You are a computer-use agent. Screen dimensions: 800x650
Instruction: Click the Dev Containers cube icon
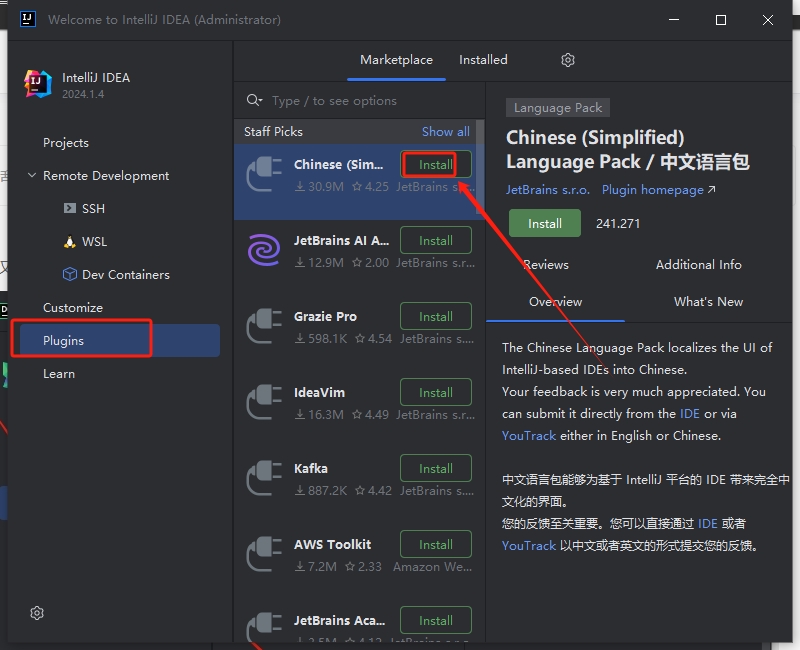pos(70,275)
